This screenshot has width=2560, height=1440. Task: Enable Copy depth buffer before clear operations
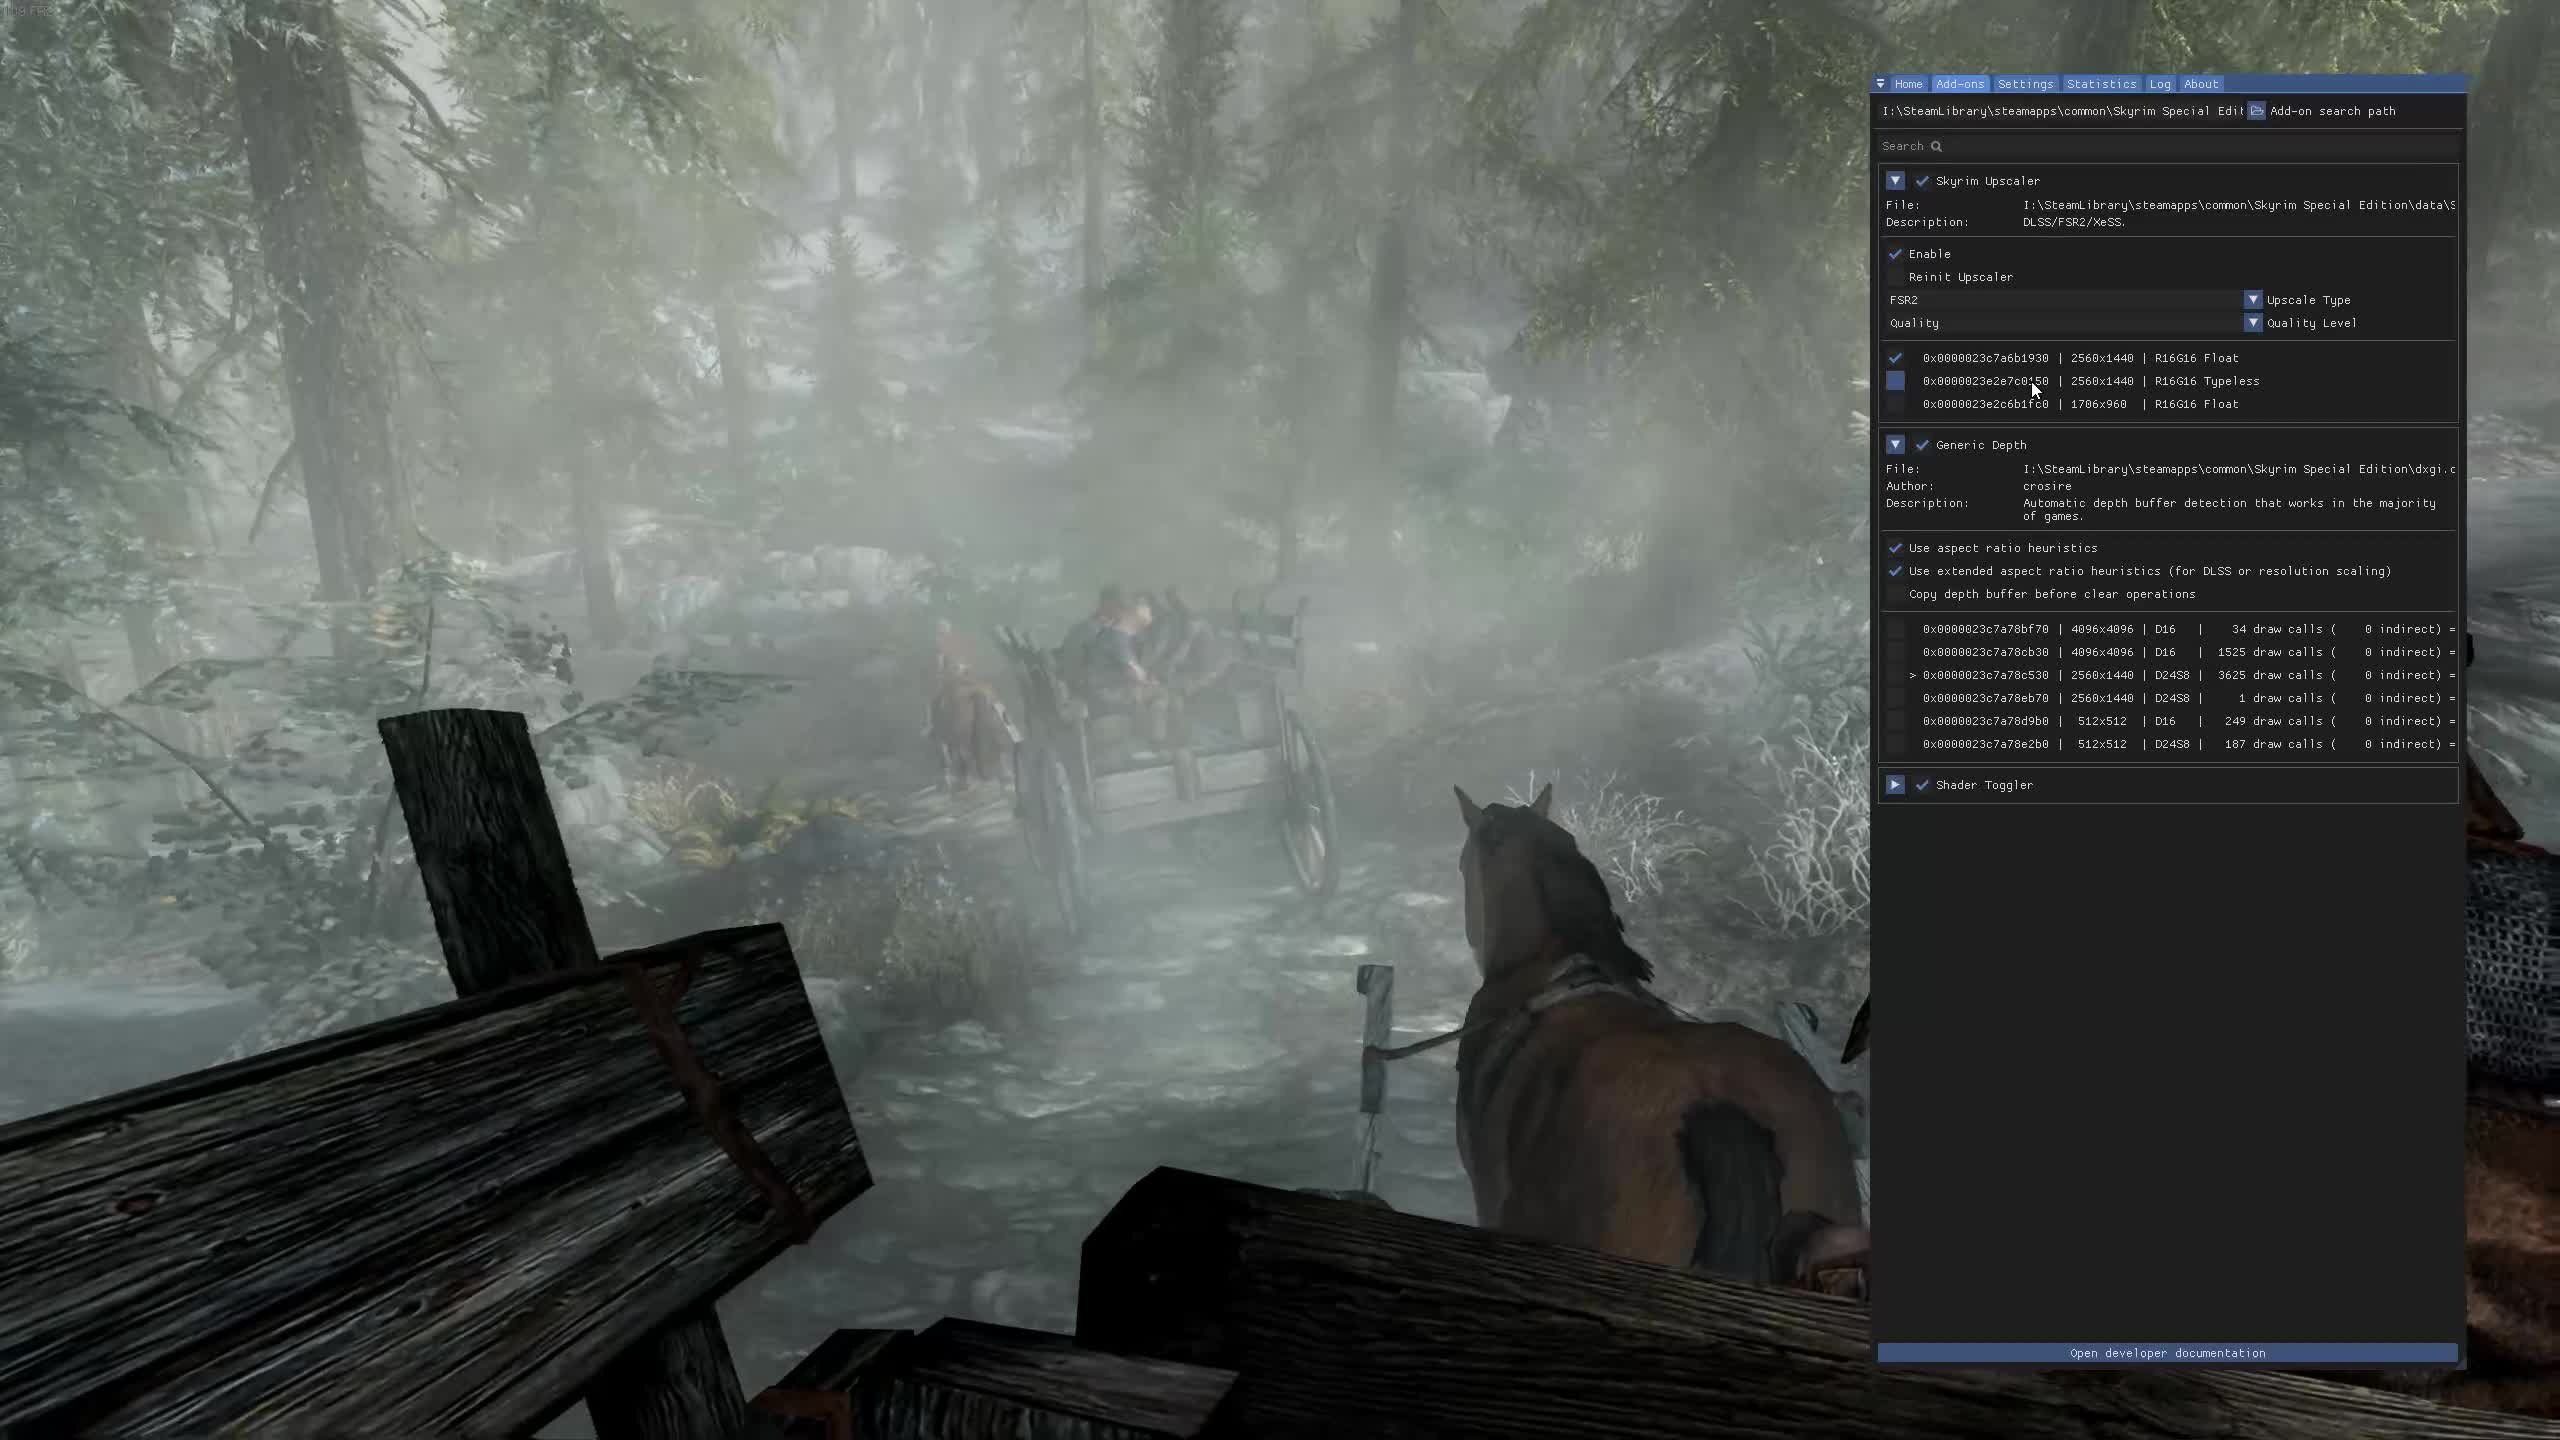[1897, 594]
